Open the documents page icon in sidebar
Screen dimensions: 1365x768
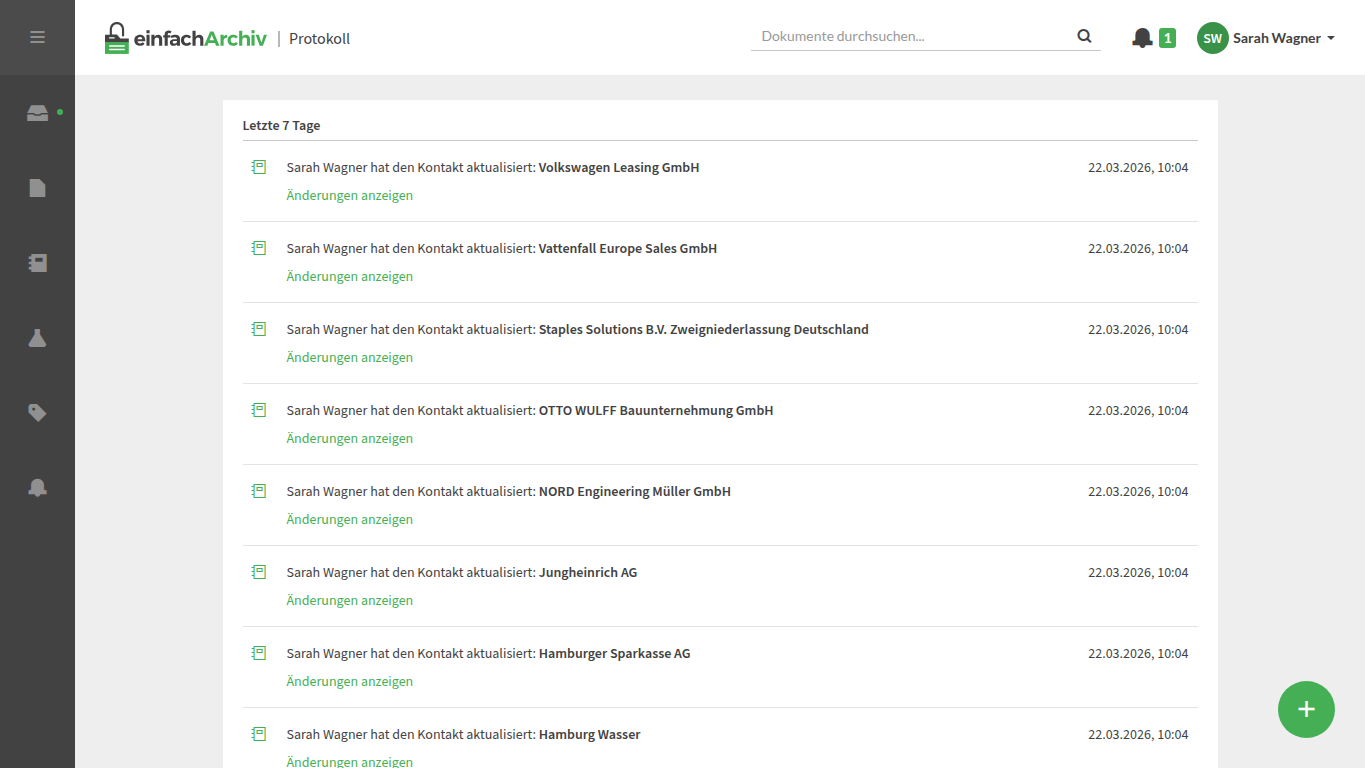tap(37, 188)
